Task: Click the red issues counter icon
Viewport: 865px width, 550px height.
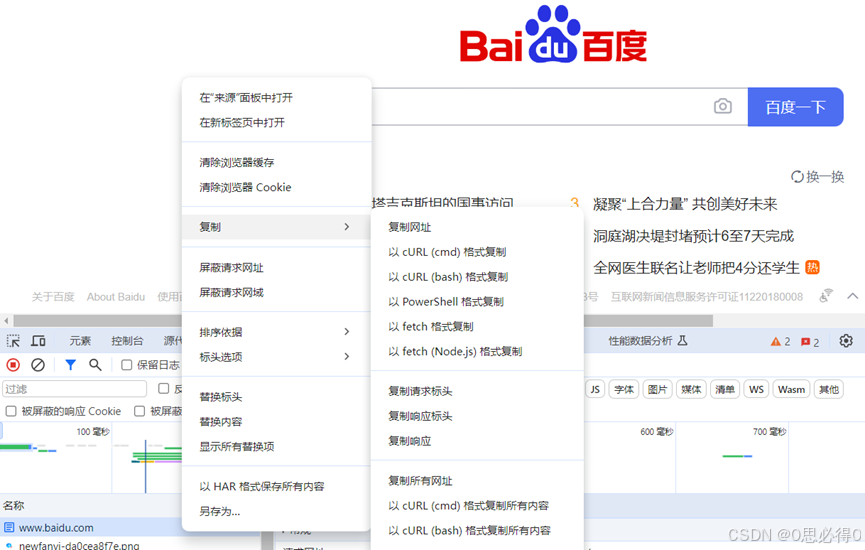Action: [x=805, y=342]
